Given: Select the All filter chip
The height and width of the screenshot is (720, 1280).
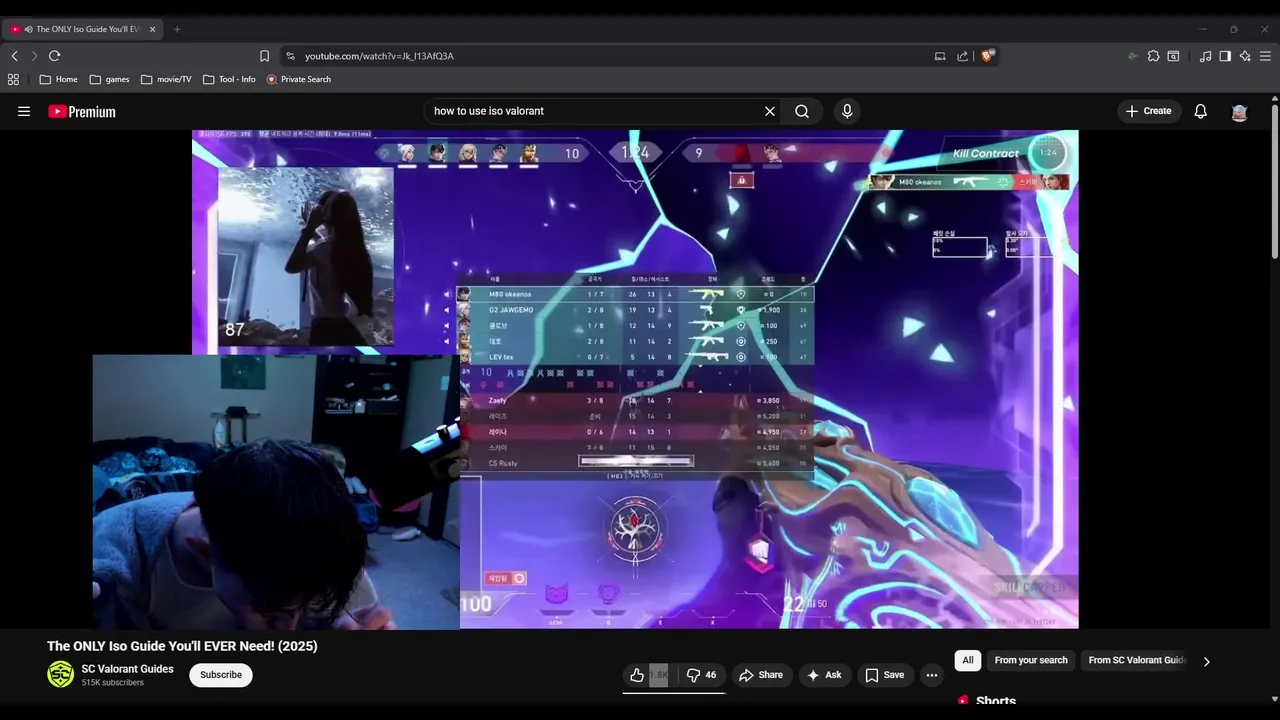Looking at the screenshot, I should pyautogui.click(x=968, y=660).
